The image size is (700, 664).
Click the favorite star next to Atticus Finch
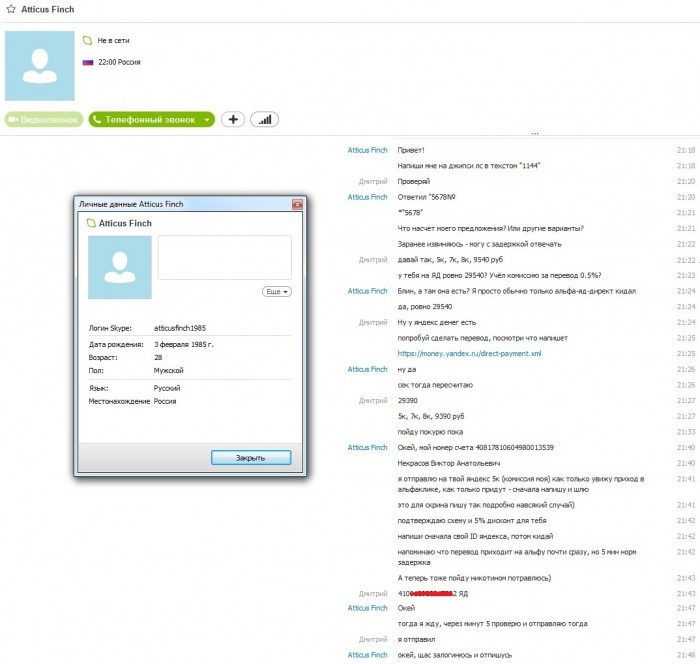[x=11, y=9]
